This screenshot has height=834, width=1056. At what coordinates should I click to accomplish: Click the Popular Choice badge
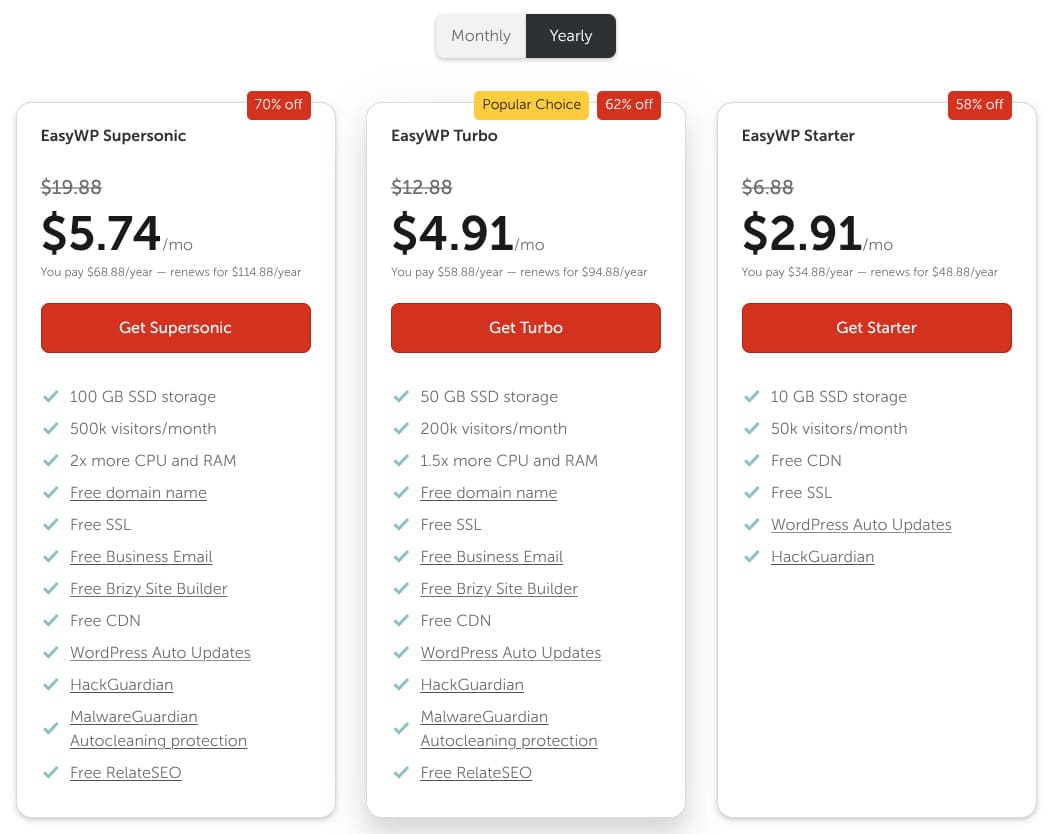(x=531, y=105)
